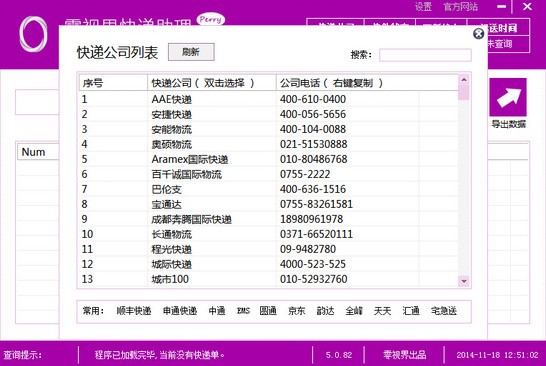Screen dimensions: 546x366
Task: Open 设置 settings in title bar
Action: pos(423,7)
